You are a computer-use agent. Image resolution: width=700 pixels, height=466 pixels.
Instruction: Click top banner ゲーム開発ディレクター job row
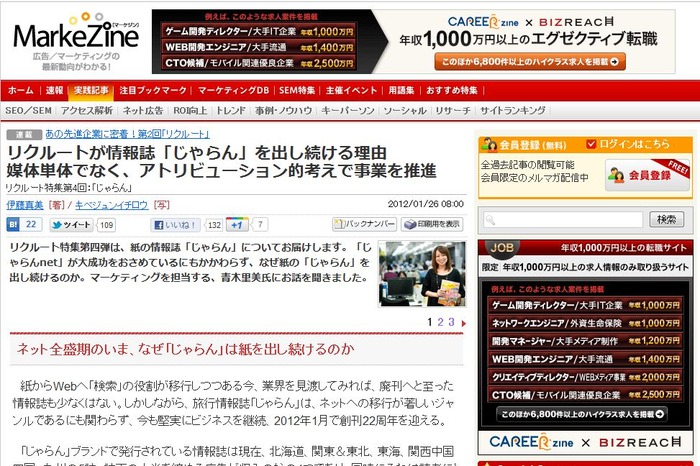[x=258, y=31]
